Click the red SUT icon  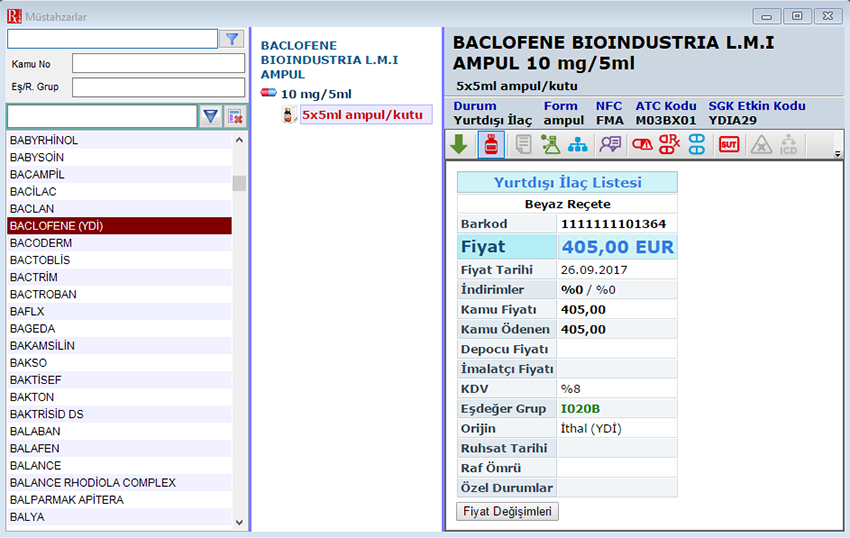pyautogui.click(x=729, y=145)
